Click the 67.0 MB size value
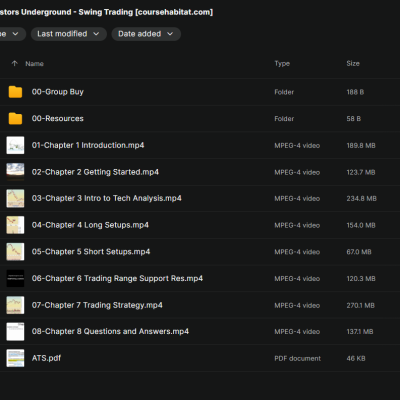Screen dimensions: 400x400 359,252
